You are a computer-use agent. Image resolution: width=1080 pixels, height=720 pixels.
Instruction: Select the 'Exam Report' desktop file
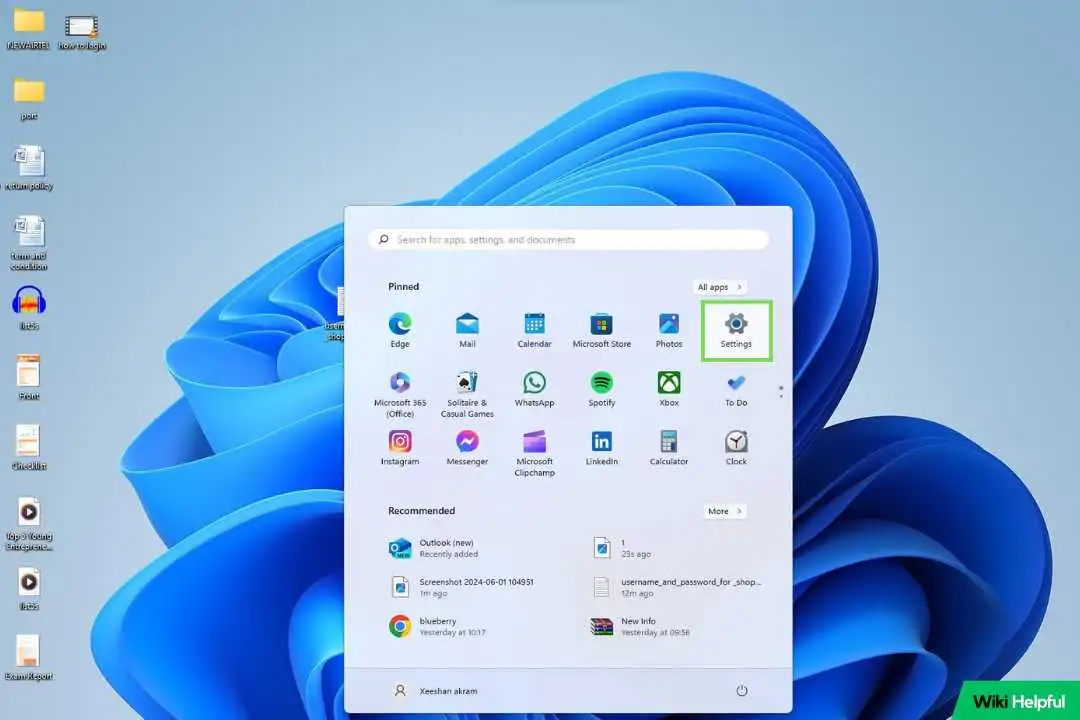pyautogui.click(x=29, y=657)
